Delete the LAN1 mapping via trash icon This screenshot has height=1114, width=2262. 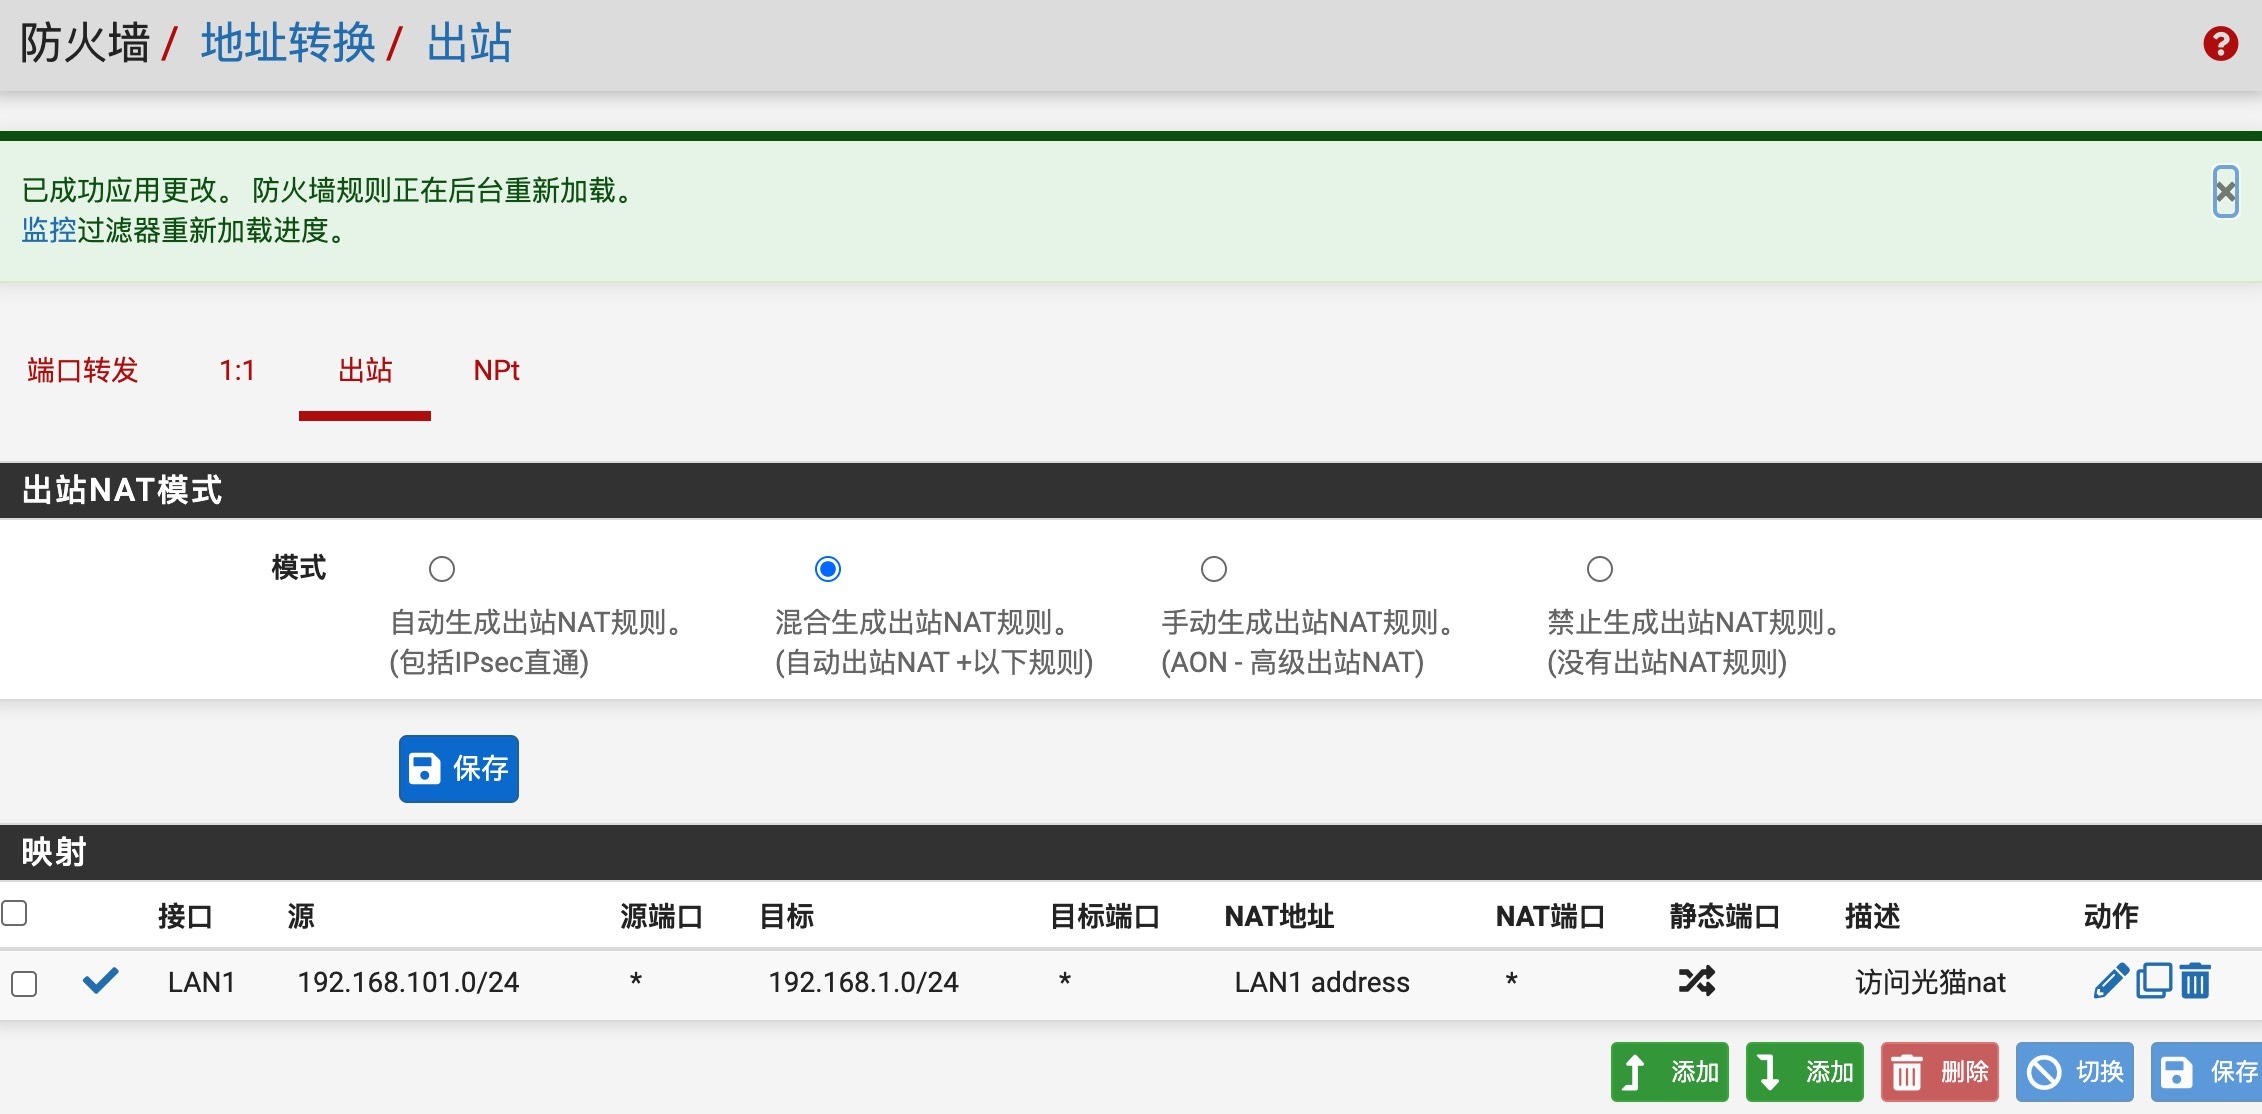click(x=2195, y=981)
